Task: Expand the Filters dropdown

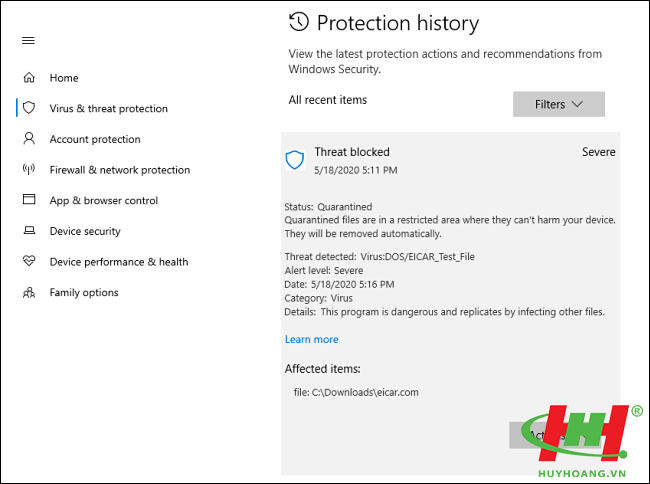Action: [559, 104]
